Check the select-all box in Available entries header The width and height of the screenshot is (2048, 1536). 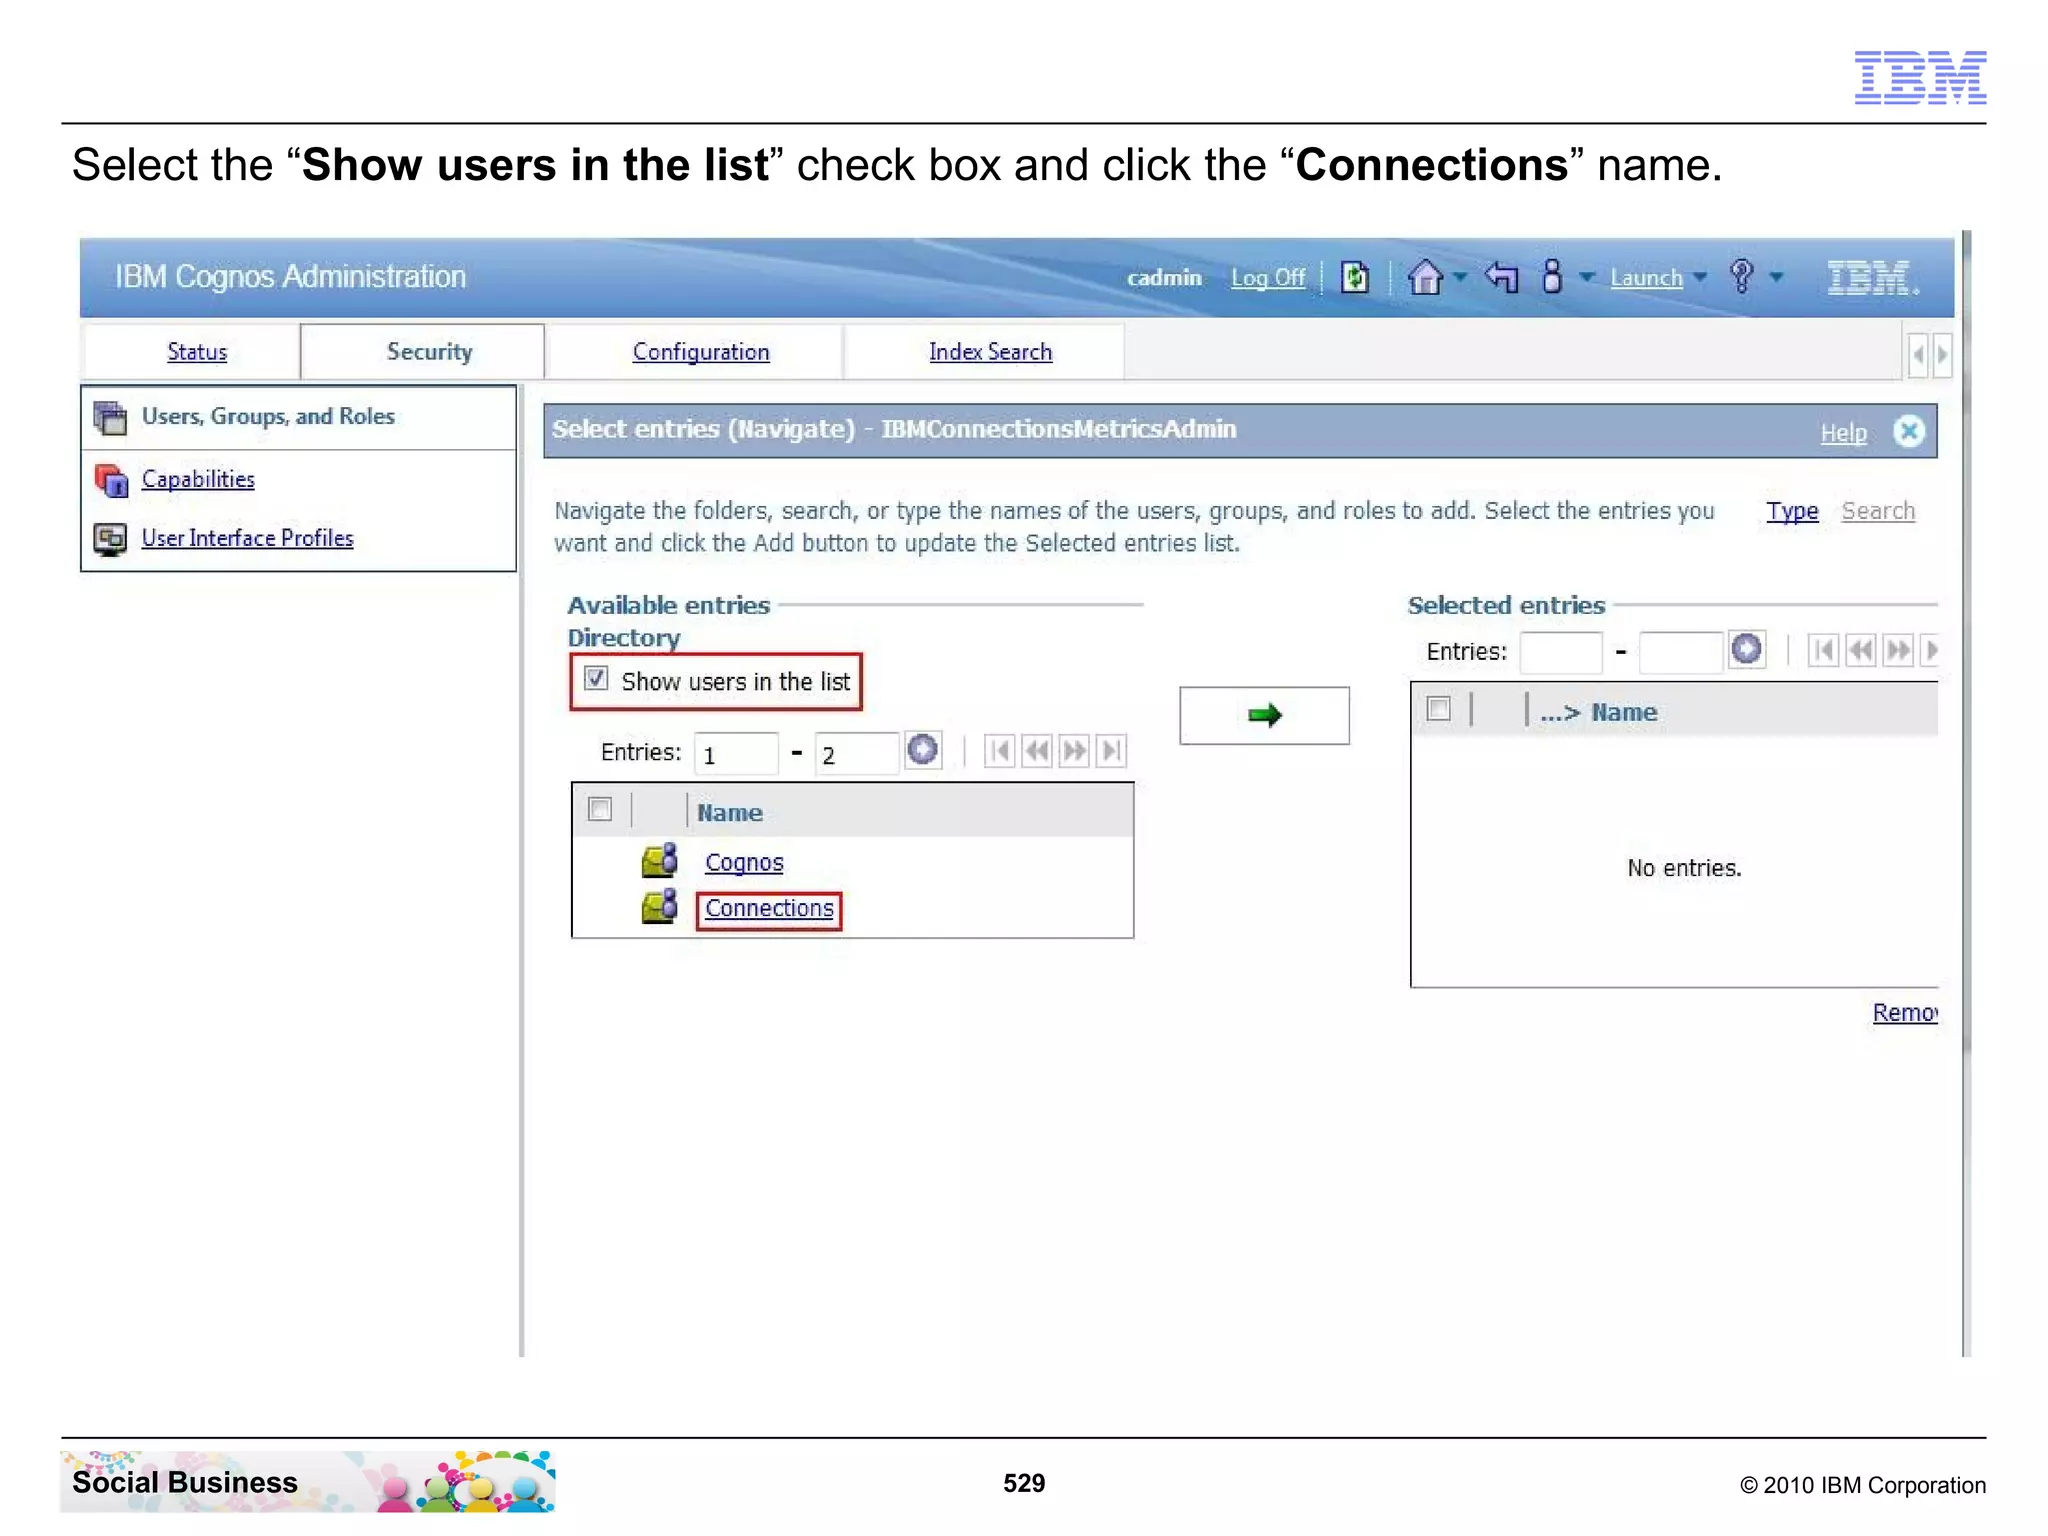(600, 809)
